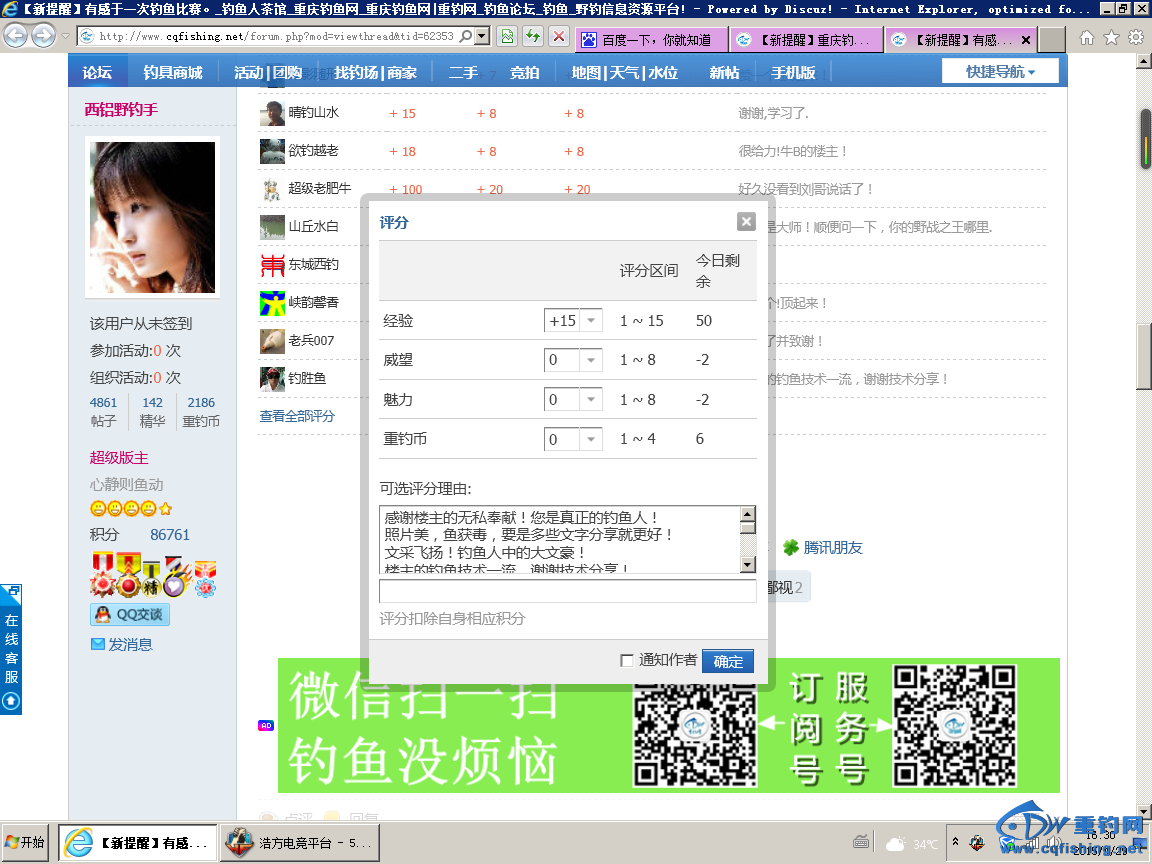Open the 经验 score dropdown arrow

[591, 320]
